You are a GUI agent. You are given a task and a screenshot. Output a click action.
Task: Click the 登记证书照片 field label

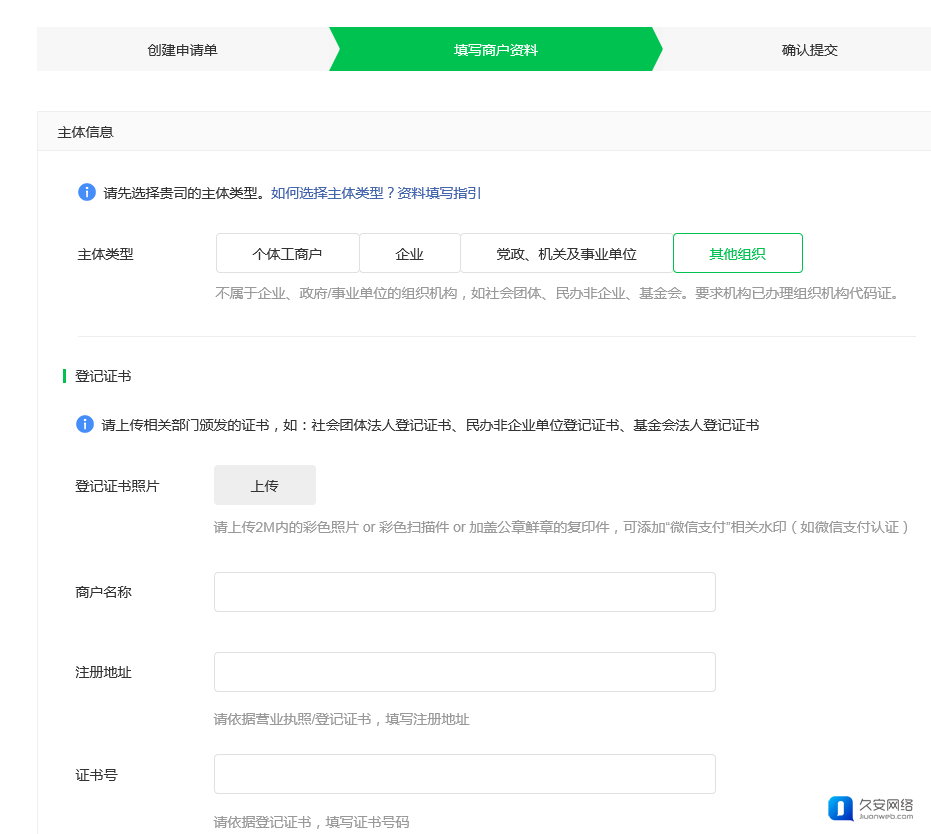coord(117,486)
